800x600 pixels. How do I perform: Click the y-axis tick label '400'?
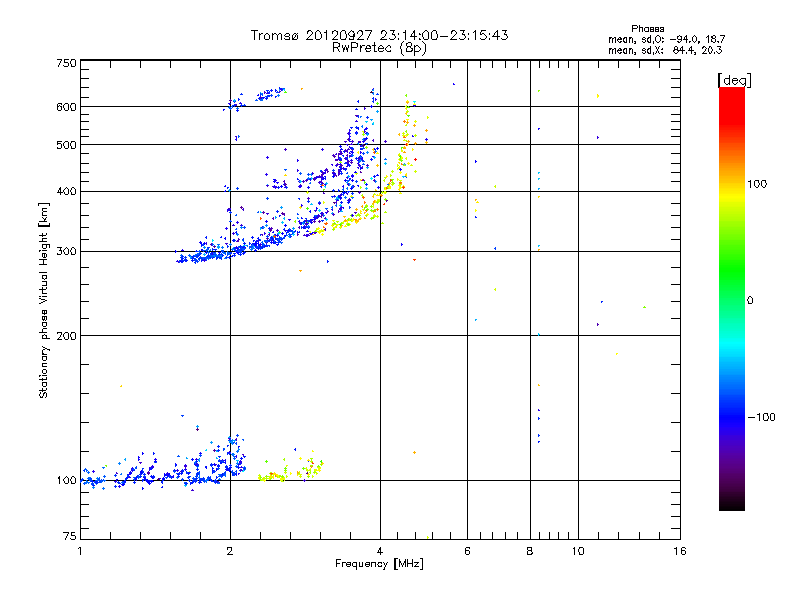(x=67, y=192)
